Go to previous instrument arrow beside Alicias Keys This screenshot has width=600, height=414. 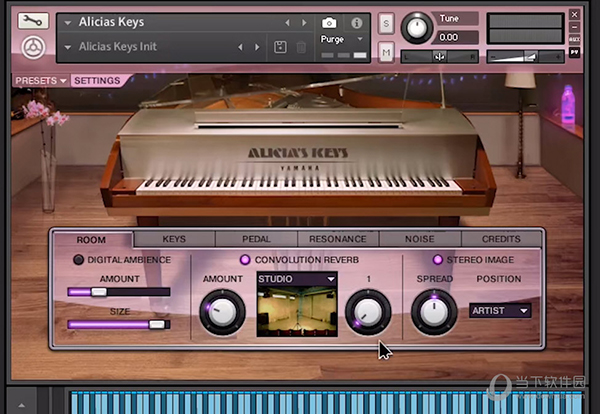[x=287, y=23]
